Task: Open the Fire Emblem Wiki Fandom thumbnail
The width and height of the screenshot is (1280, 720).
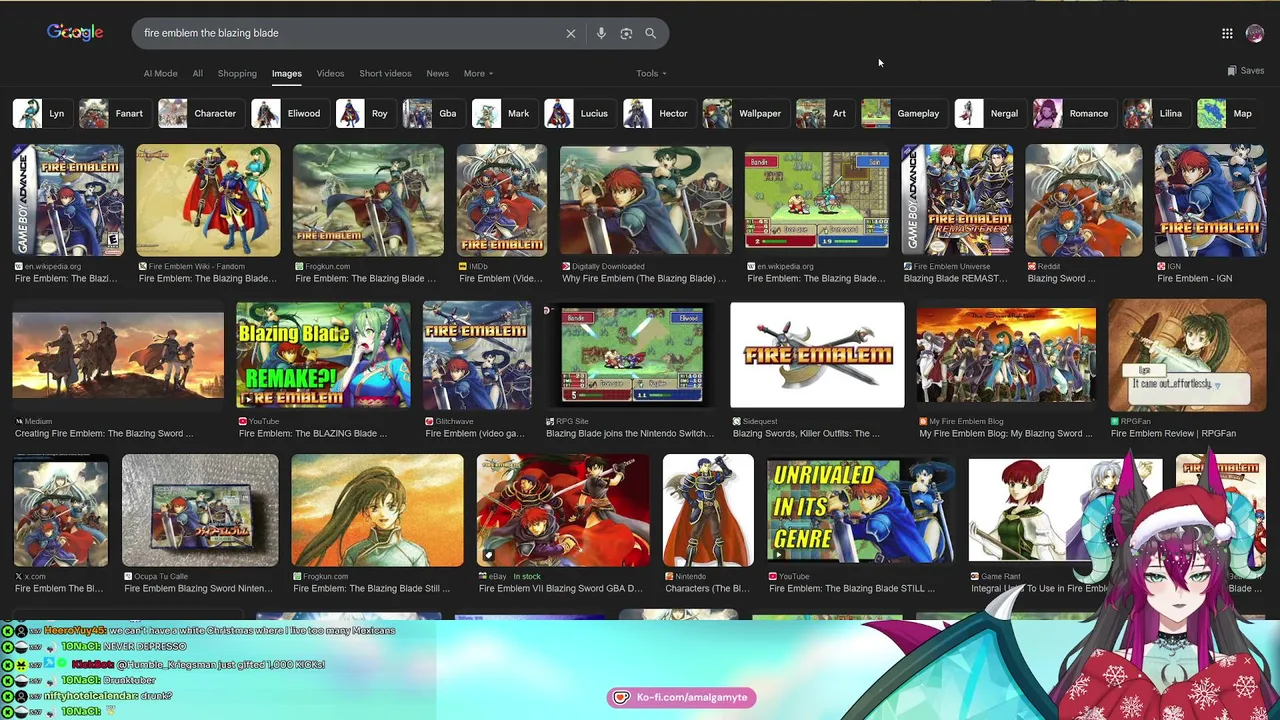Action: click(x=208, y=200)
